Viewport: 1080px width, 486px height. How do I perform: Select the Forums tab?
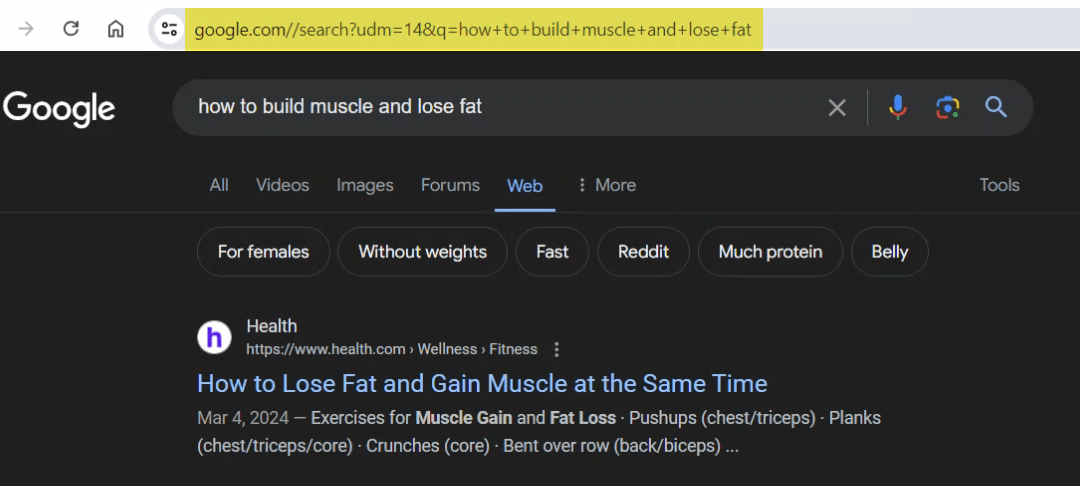tap(450, 185)
